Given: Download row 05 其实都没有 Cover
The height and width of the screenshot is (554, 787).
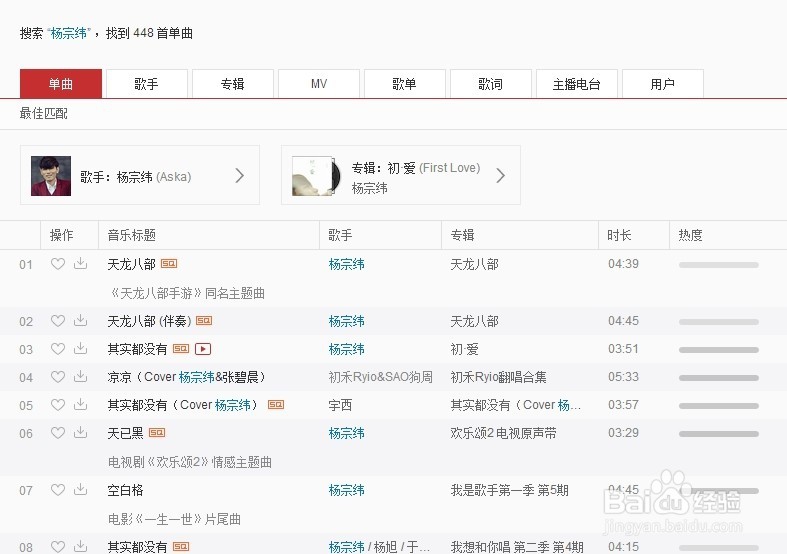Looking at the screenshot, I should [x=80, y=404].
